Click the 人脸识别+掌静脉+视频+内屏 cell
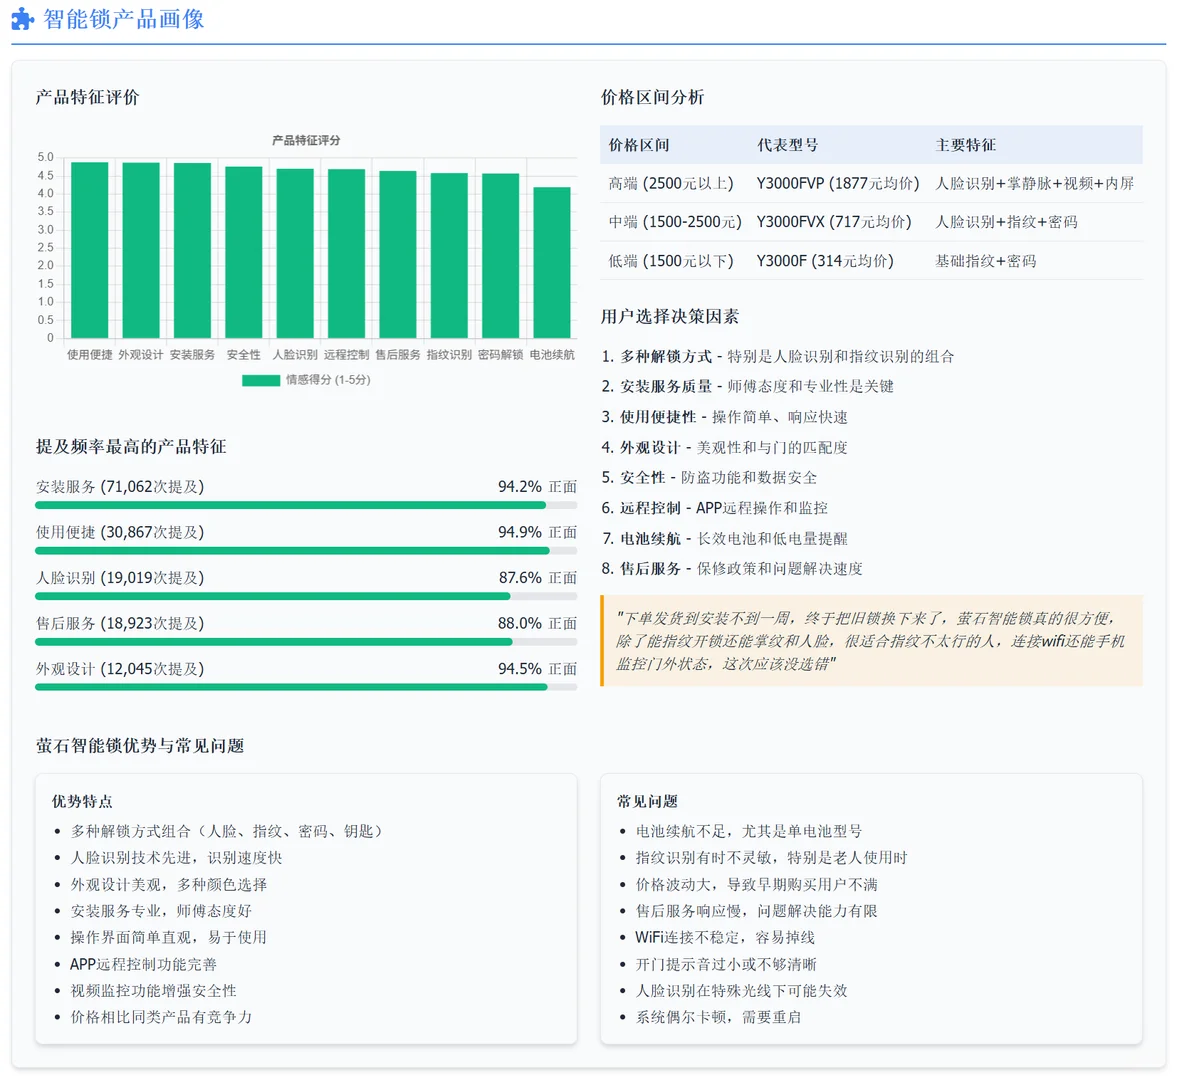 (1034, 184)
